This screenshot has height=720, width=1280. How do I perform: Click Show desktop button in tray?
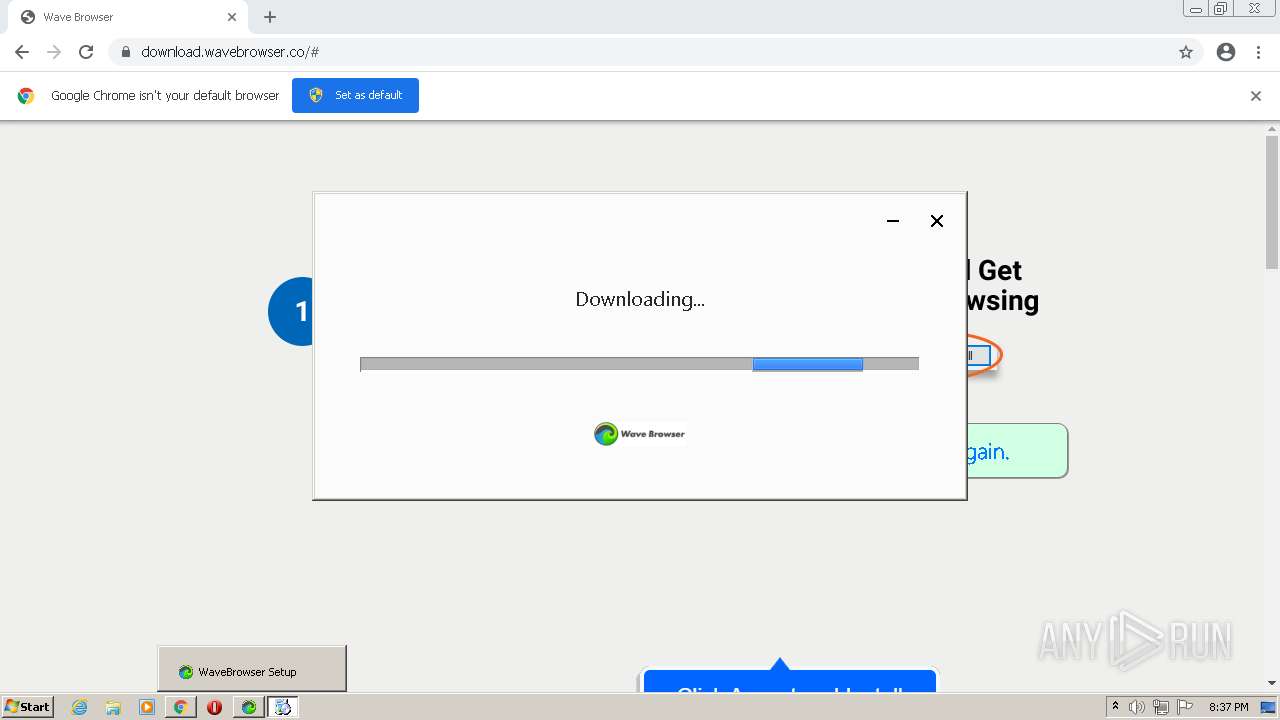click(x=1268, y=707)
